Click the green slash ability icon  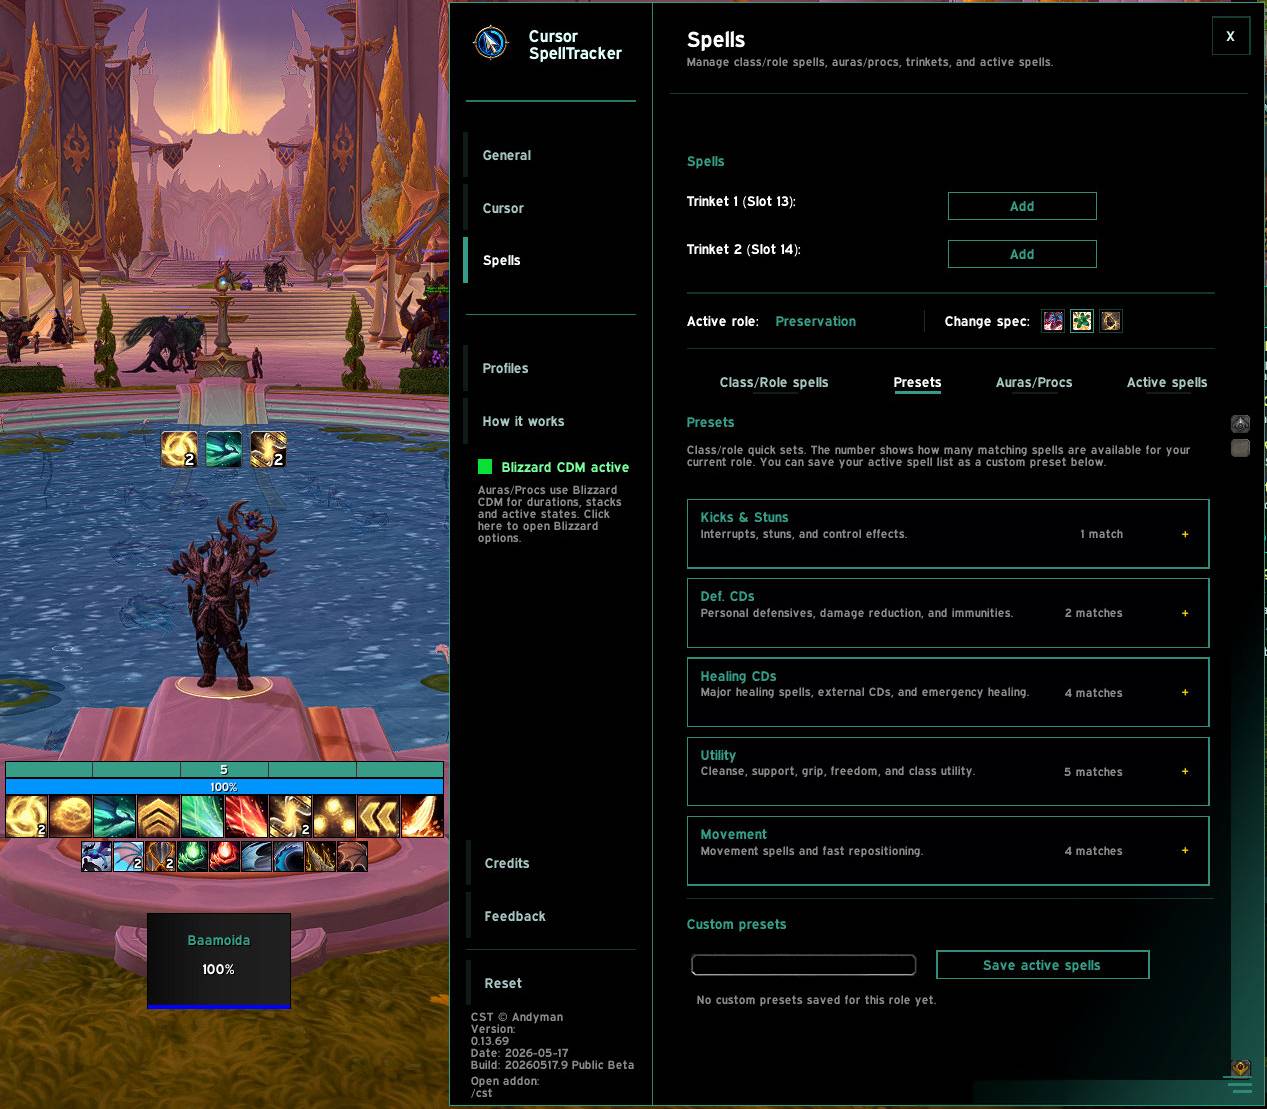click(x=202, y=816)
